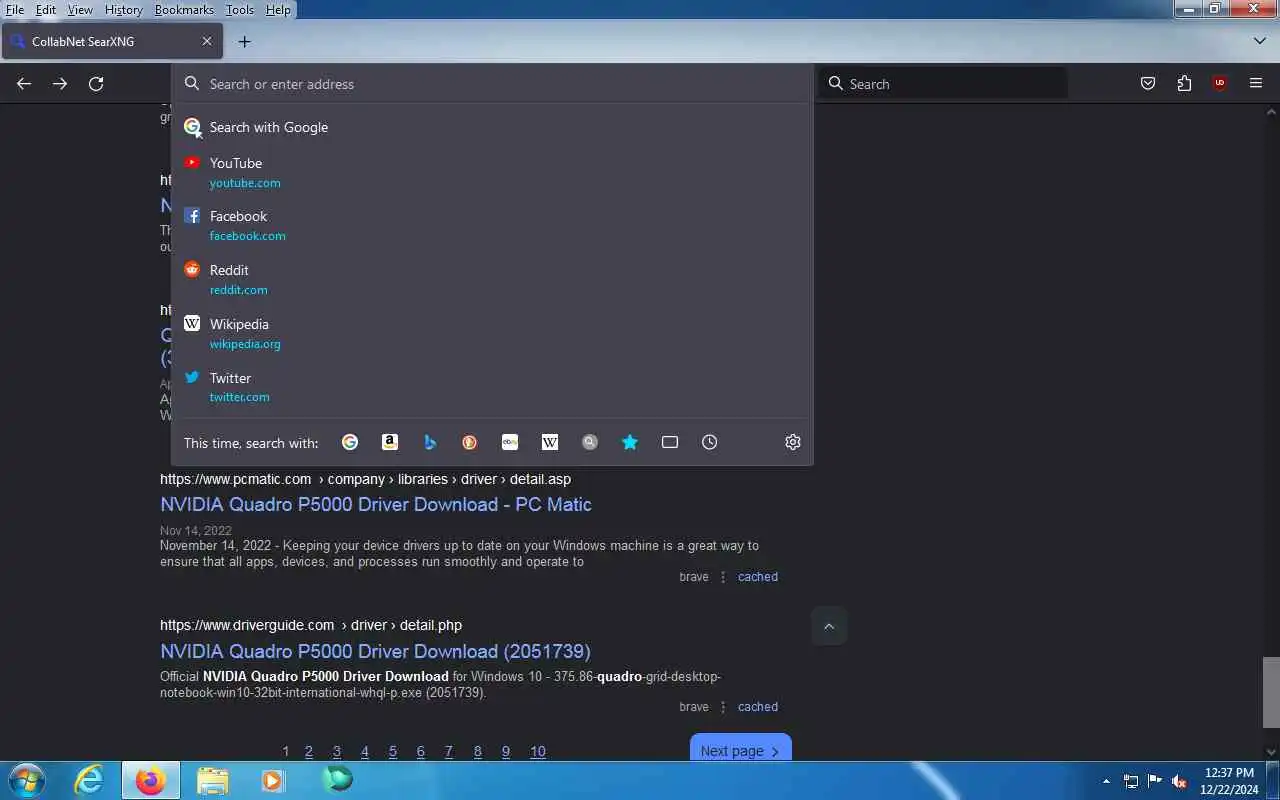Open the Tools menu
This screenshot has width=1280, height=800.
240,9
